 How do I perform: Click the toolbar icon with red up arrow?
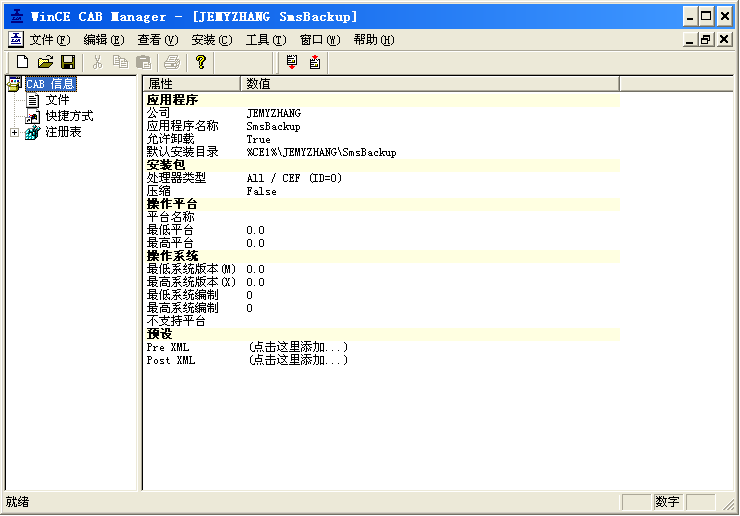[315, 62]
